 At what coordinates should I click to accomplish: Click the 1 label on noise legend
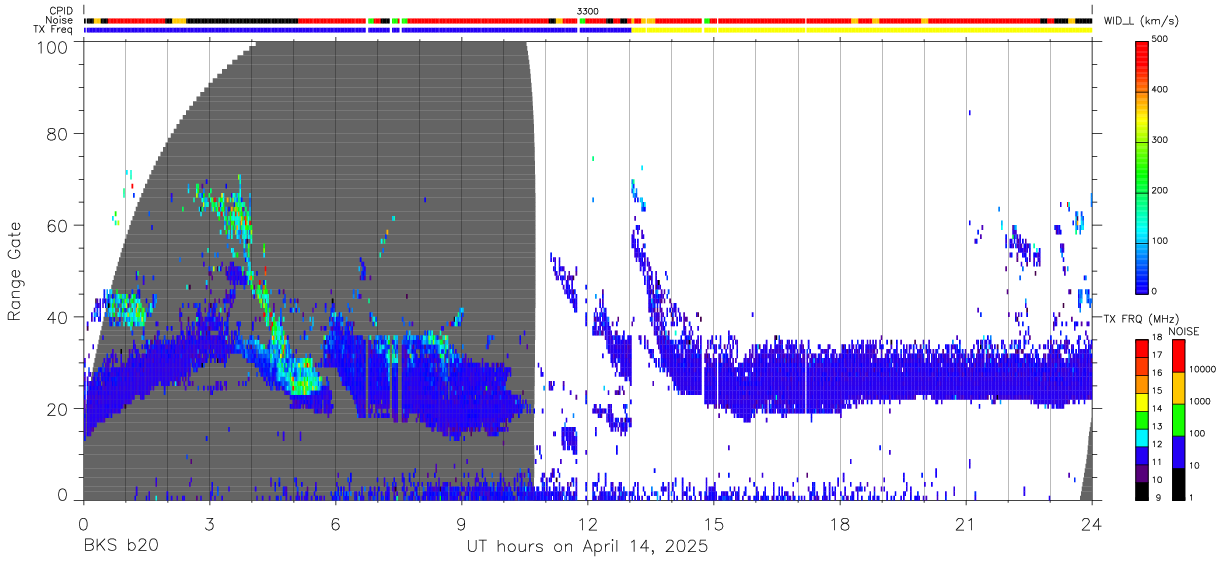point(1191,498)
